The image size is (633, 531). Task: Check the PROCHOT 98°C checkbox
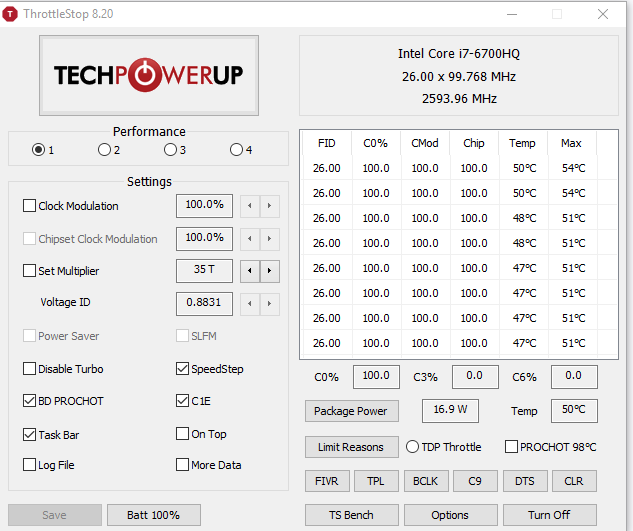coord(511,447)
